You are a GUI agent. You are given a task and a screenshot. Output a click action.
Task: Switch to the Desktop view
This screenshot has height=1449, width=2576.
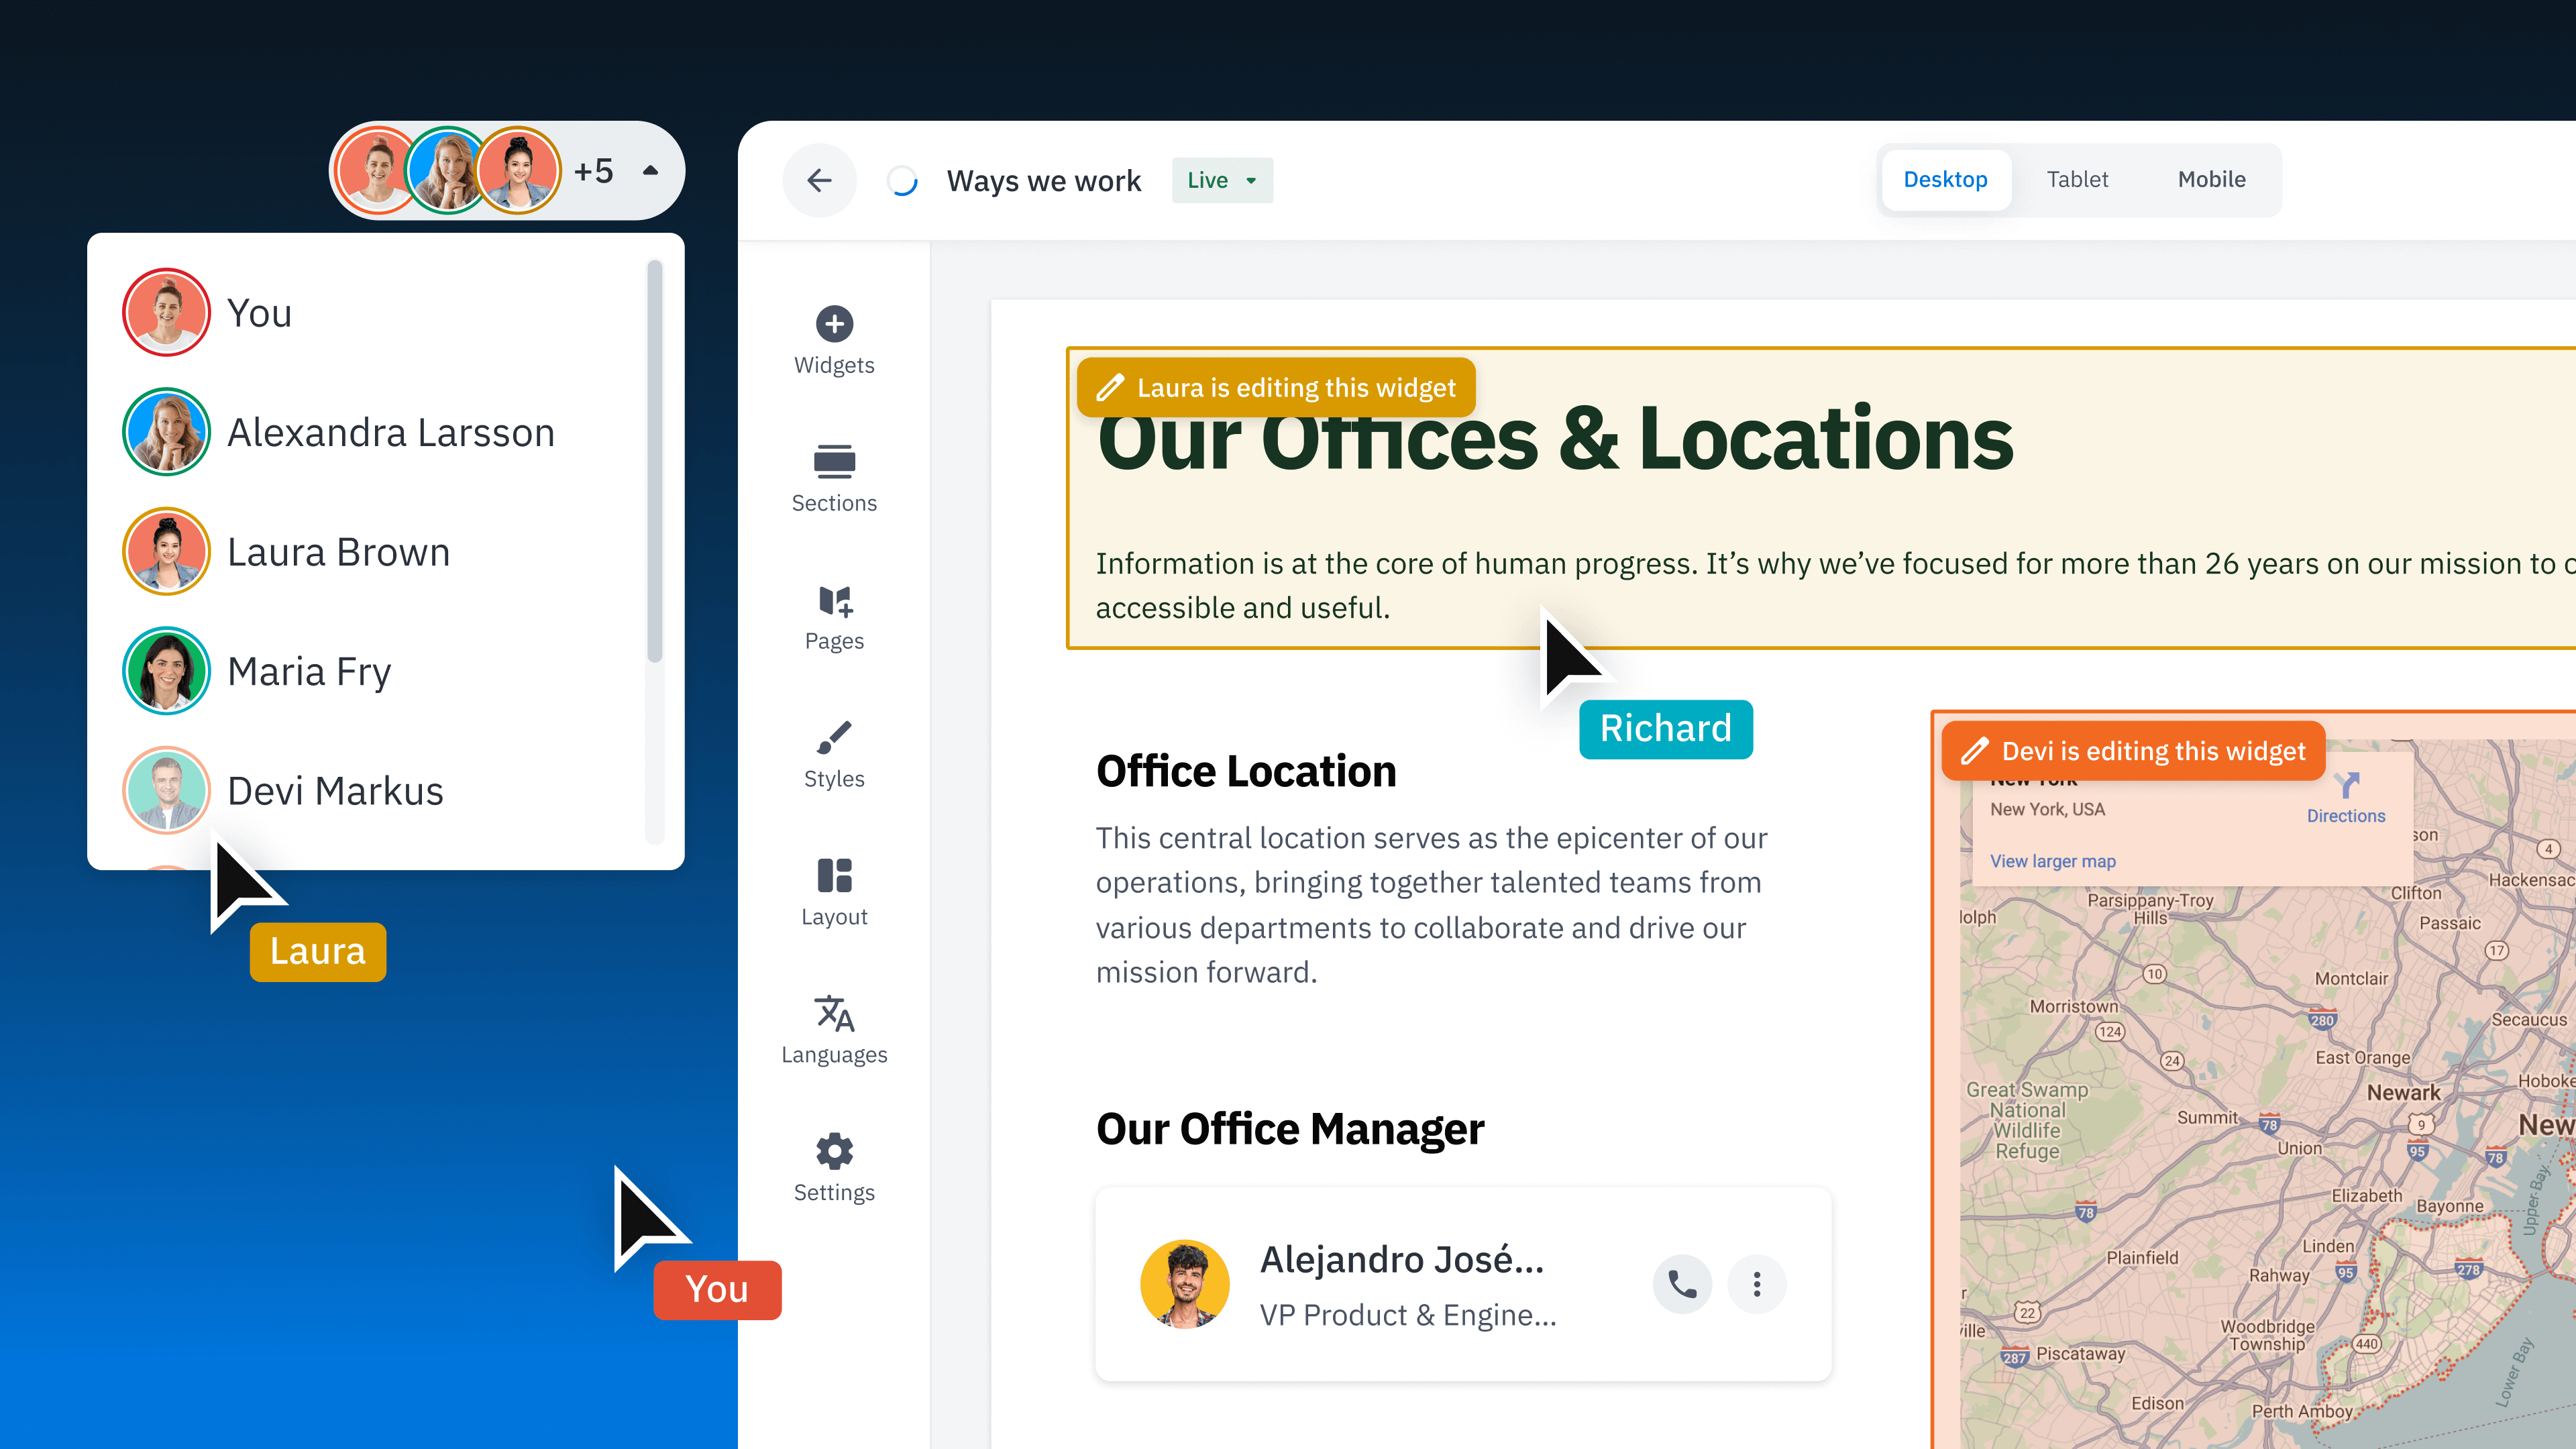pos(1945,180)
